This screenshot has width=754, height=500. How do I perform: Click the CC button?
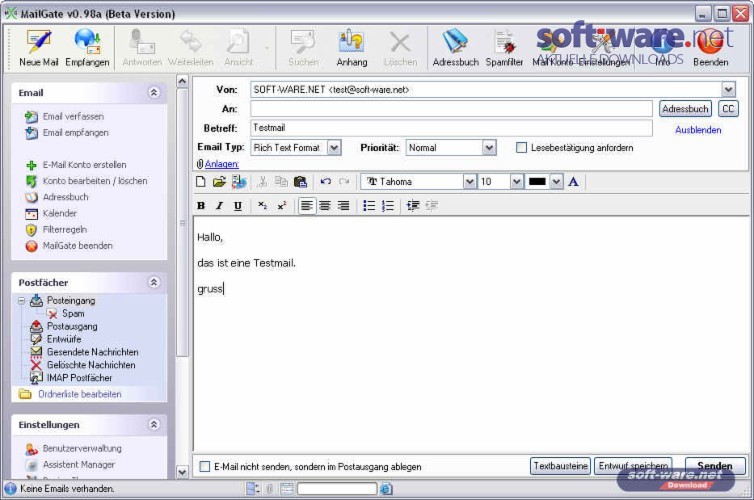coord(728,109)
